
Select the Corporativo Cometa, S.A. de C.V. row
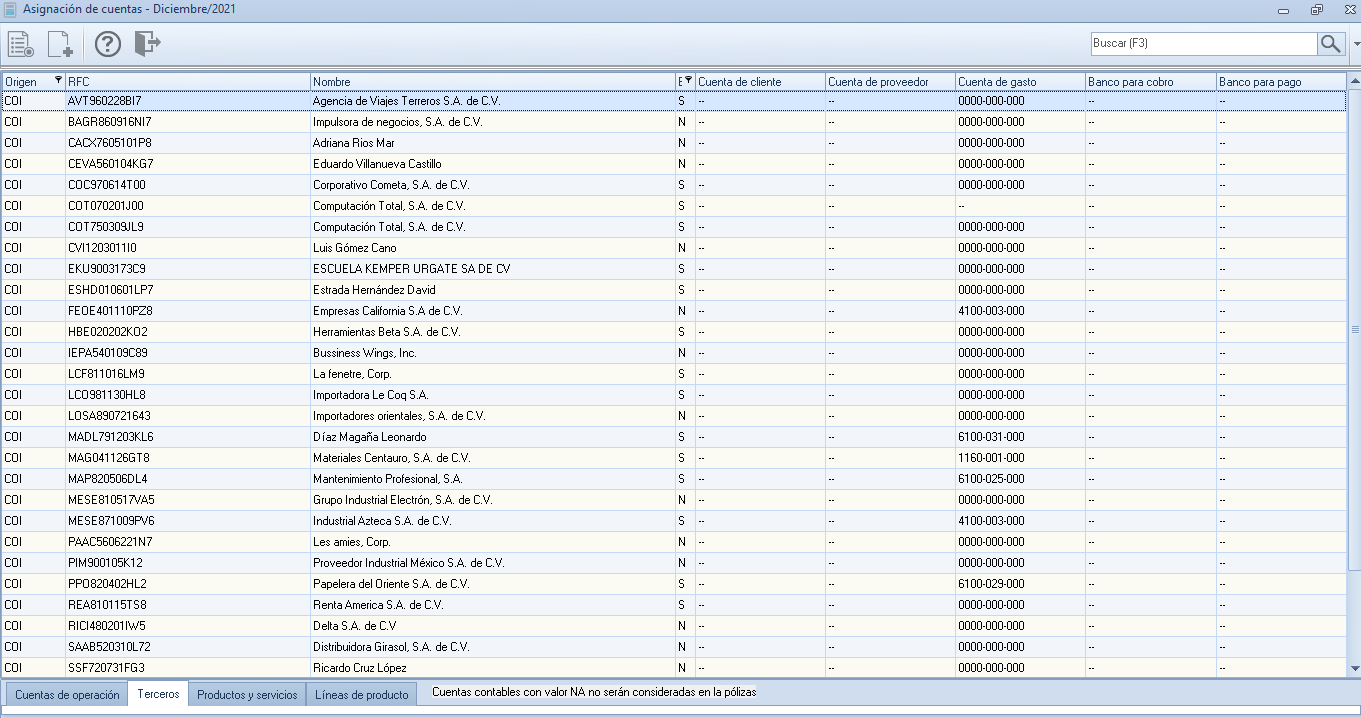(390, 185)
